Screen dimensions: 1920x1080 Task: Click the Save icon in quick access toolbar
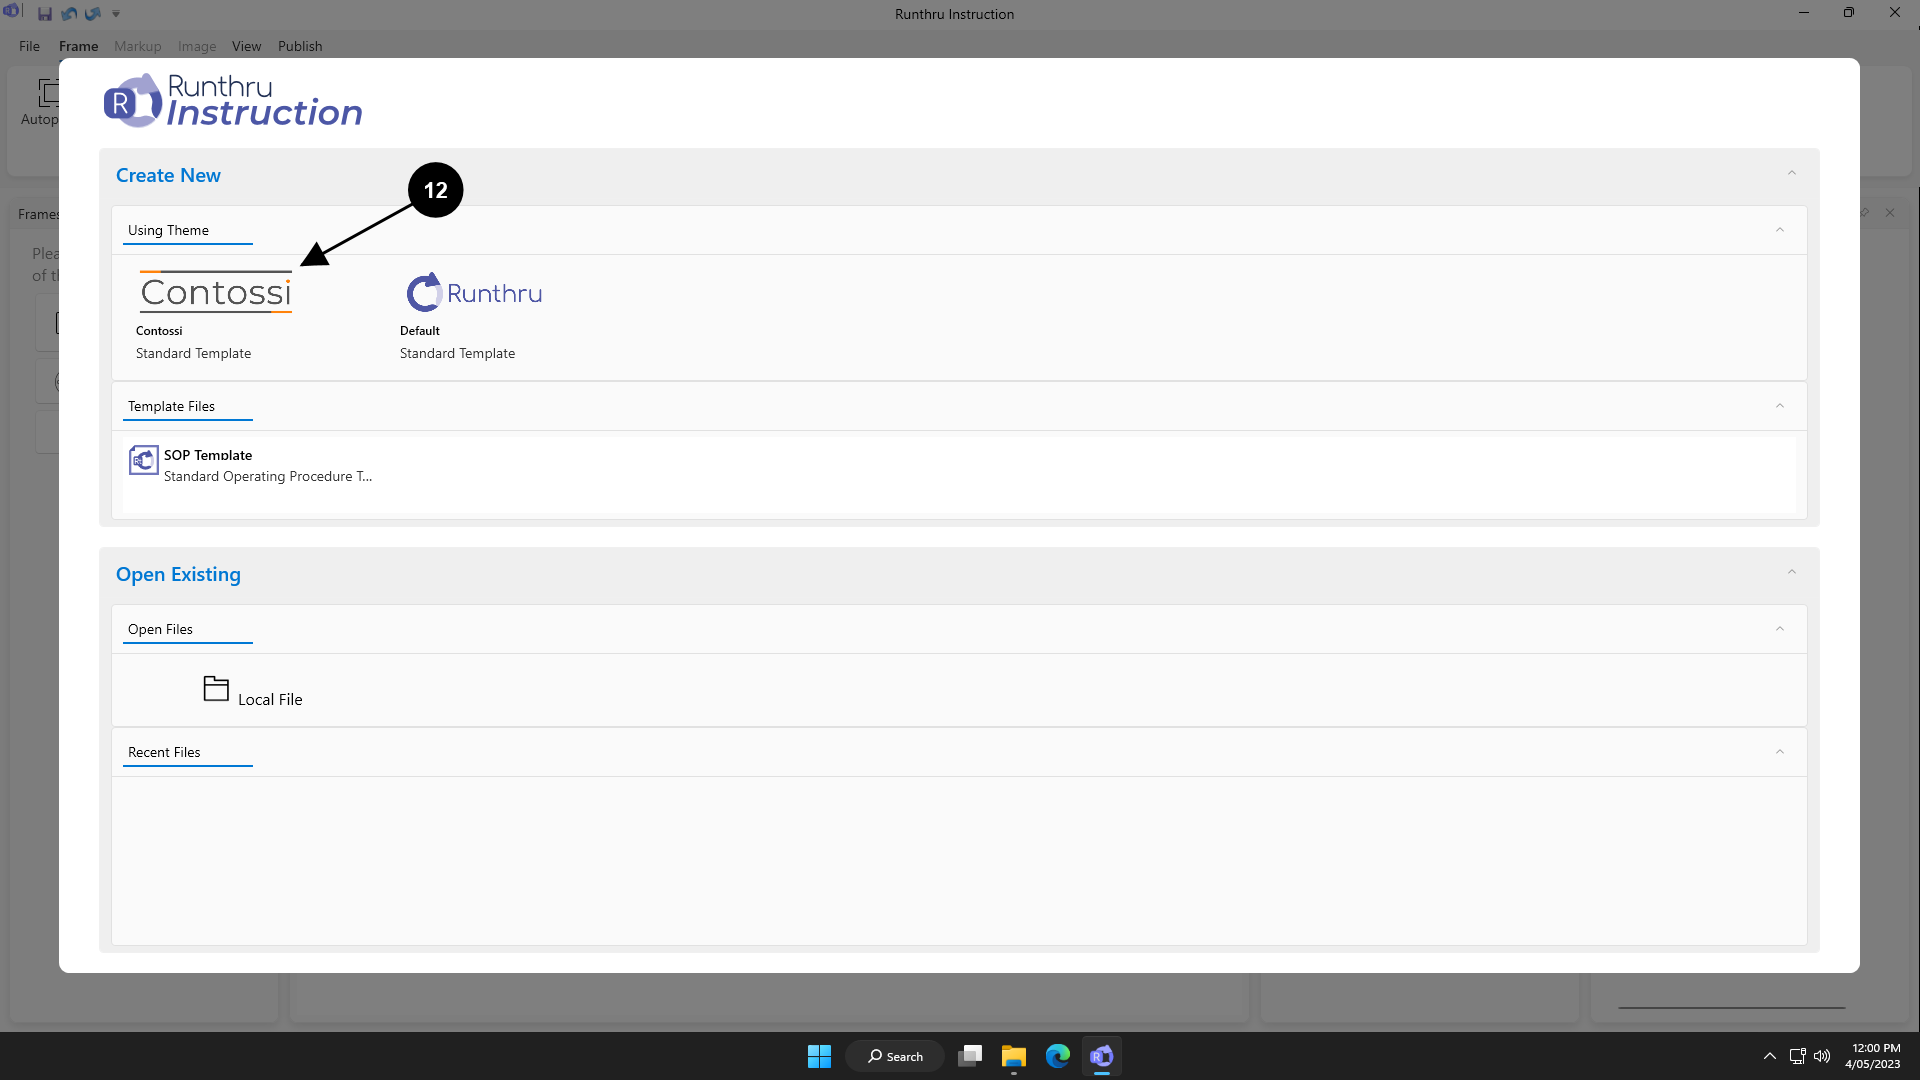45,14
